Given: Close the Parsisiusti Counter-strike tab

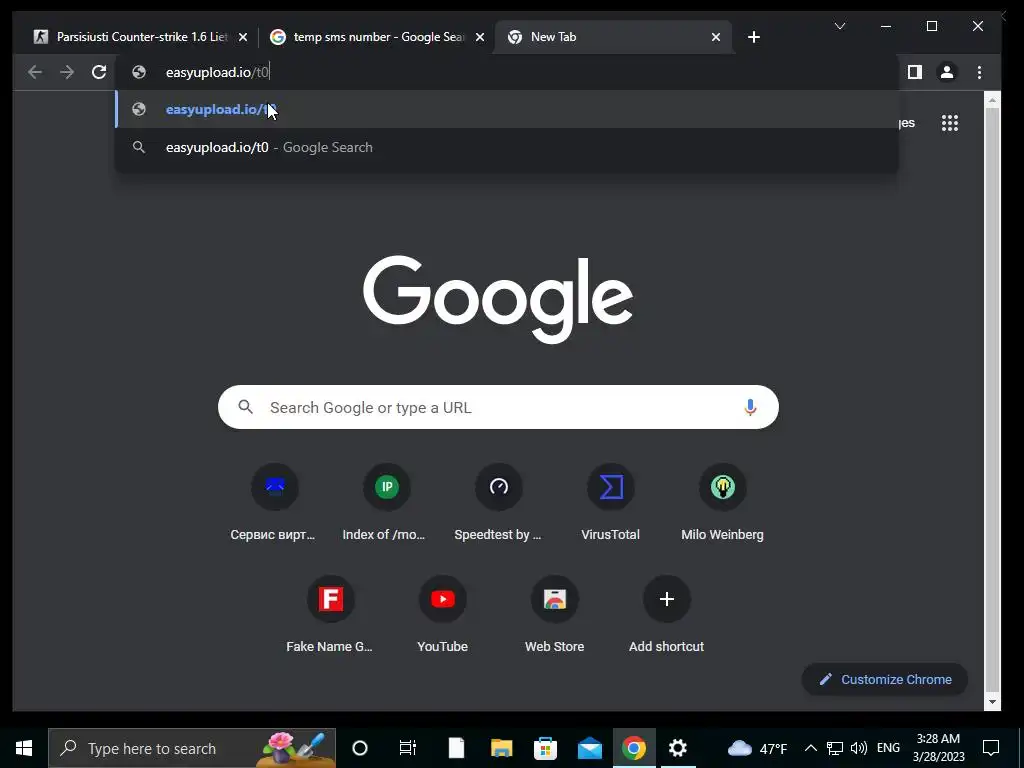Looking at the screenshot, I should [x=243, y=37].
